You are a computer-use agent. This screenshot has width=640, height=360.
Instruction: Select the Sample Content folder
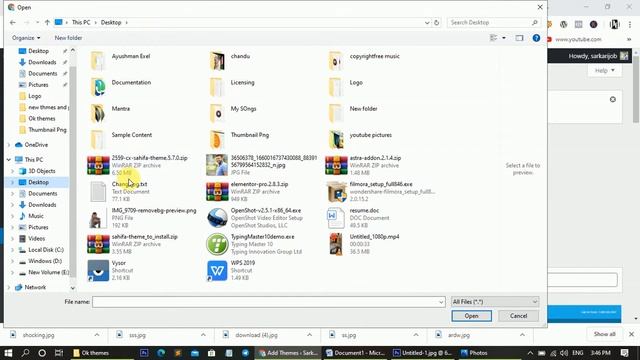[x=121, y=139]
